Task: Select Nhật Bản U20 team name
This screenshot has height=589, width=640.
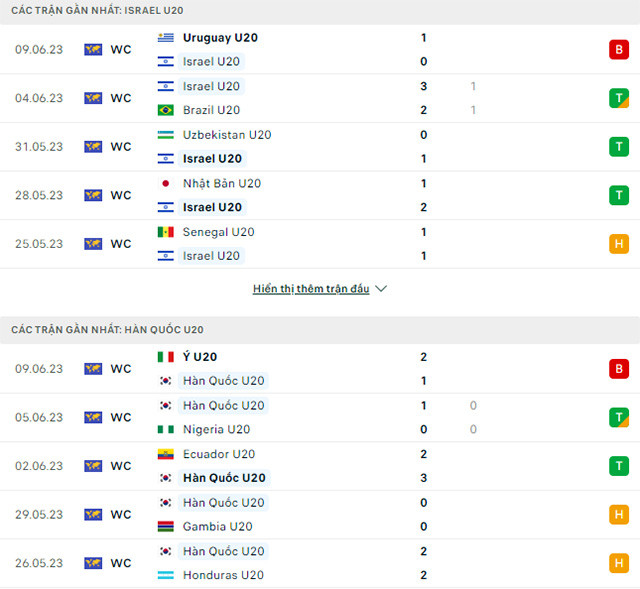Action: click(222, 184)
